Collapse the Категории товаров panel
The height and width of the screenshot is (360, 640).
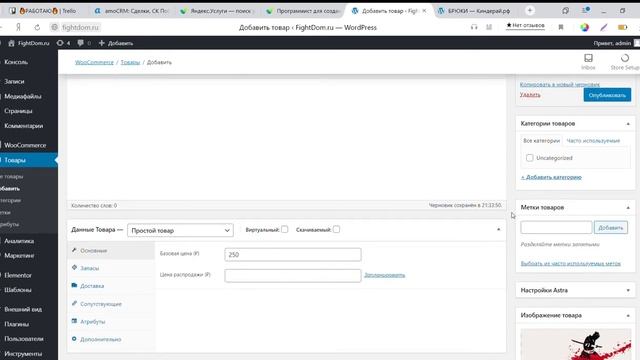[x=628, y=124]
